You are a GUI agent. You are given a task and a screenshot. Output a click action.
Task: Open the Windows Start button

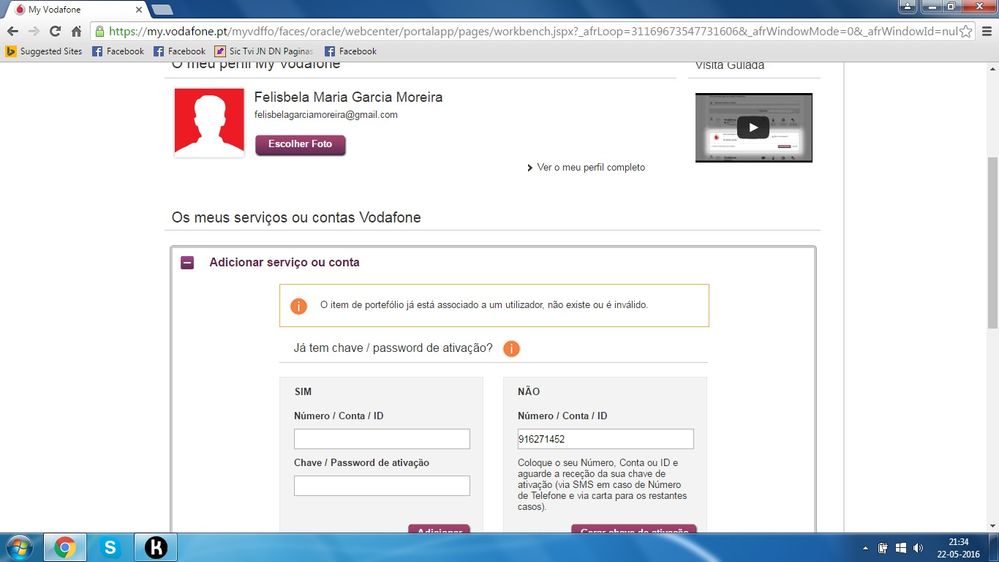20,547
